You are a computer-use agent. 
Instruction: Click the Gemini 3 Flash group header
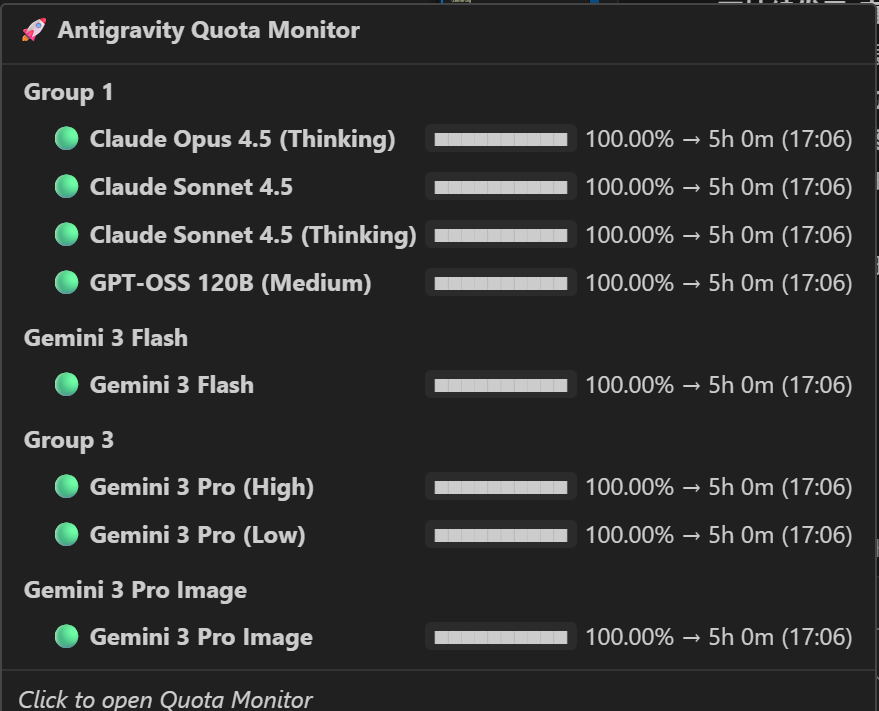point(105,338)
